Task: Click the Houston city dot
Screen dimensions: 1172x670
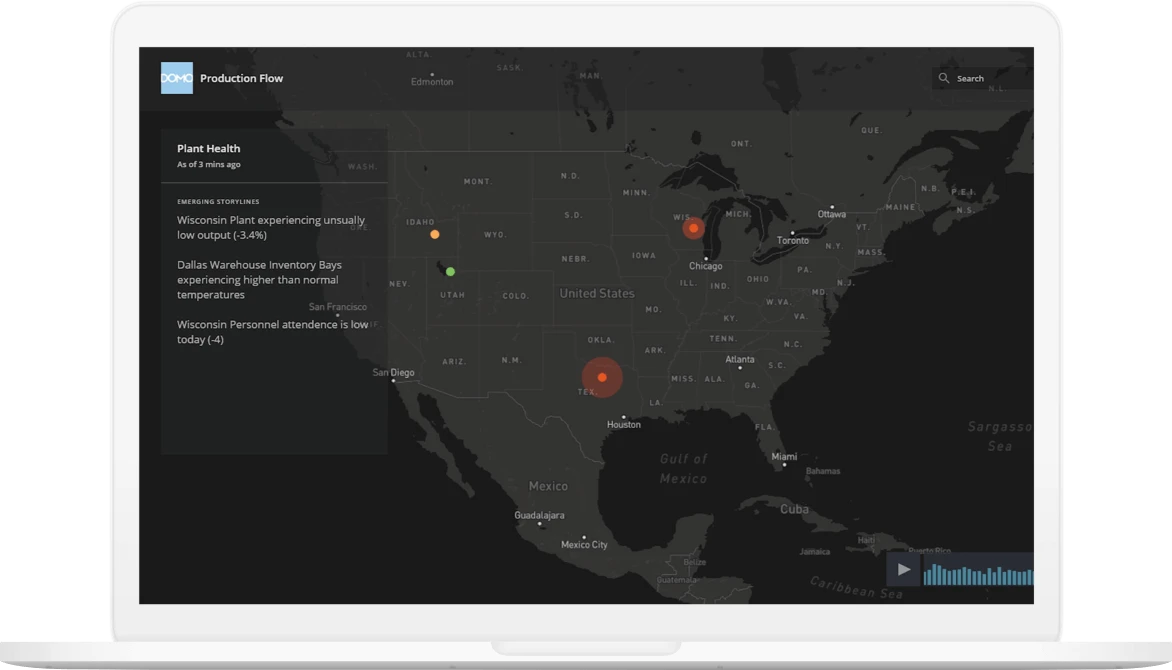Action: [624, 415]
